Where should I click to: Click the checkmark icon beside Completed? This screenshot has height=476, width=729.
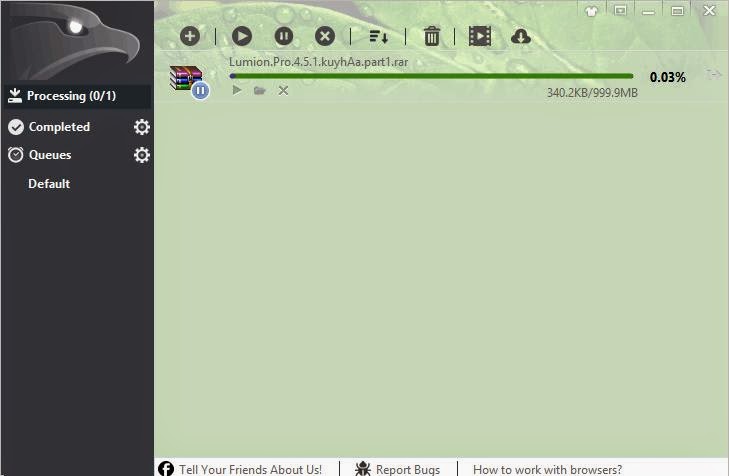(16, 127)
